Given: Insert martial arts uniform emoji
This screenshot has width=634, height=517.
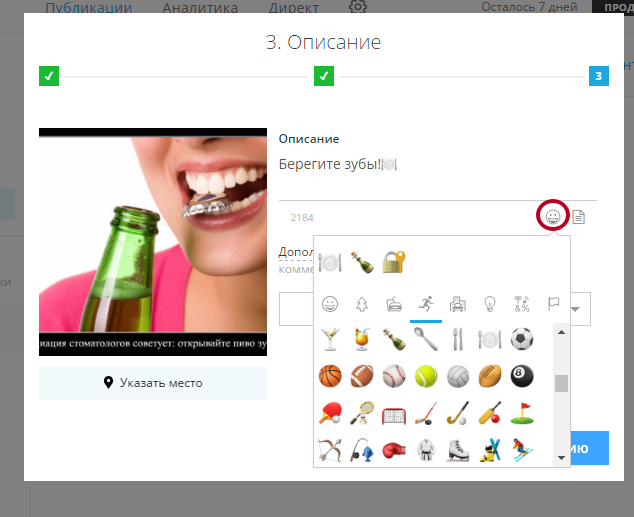Looking at the screenshot, I should point(426,450).
